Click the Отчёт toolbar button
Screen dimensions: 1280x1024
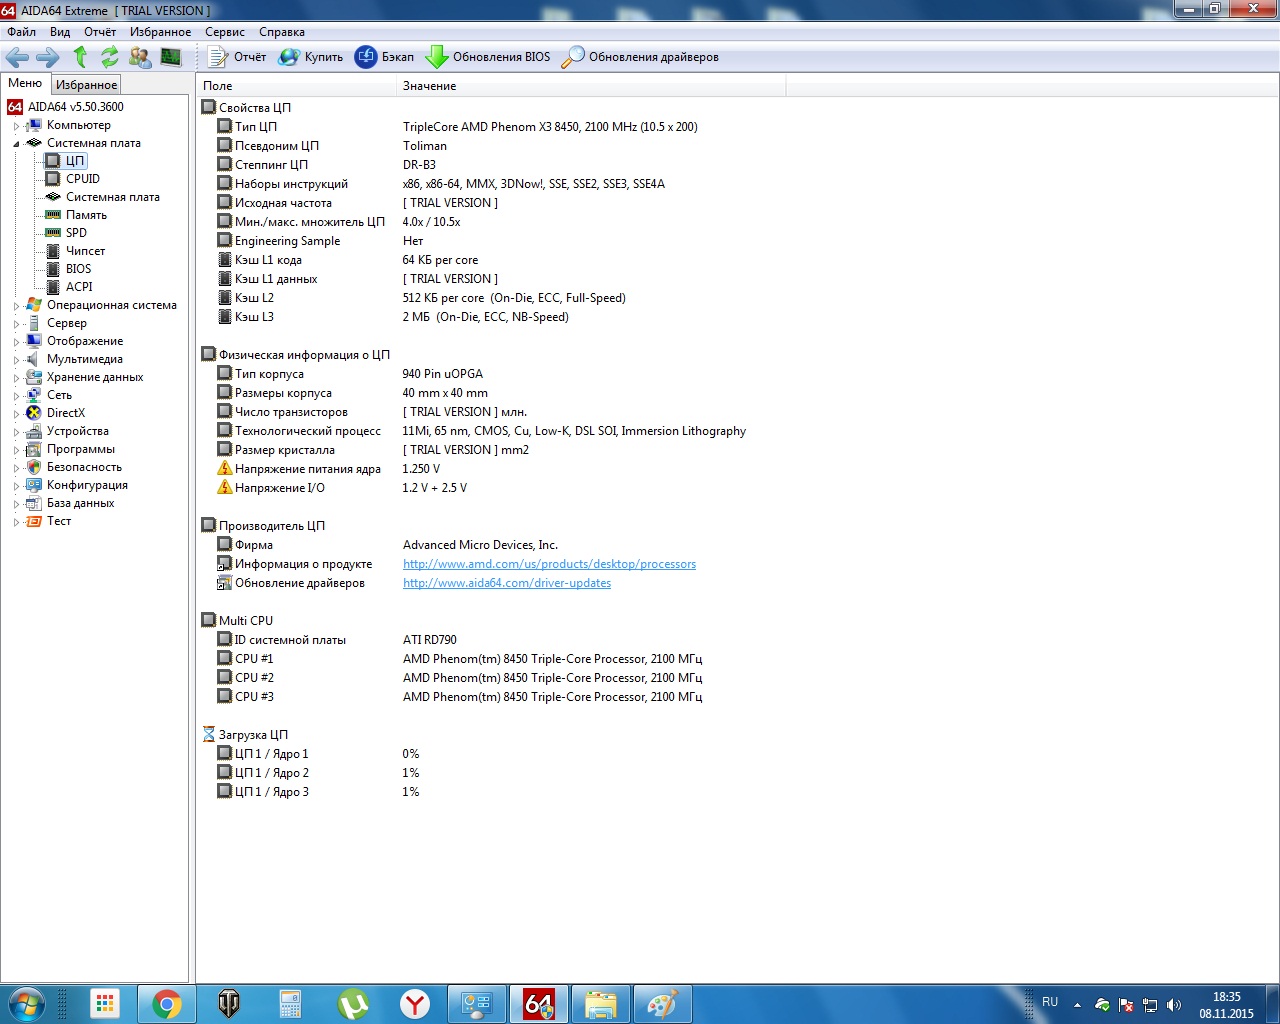coord(237,57)
